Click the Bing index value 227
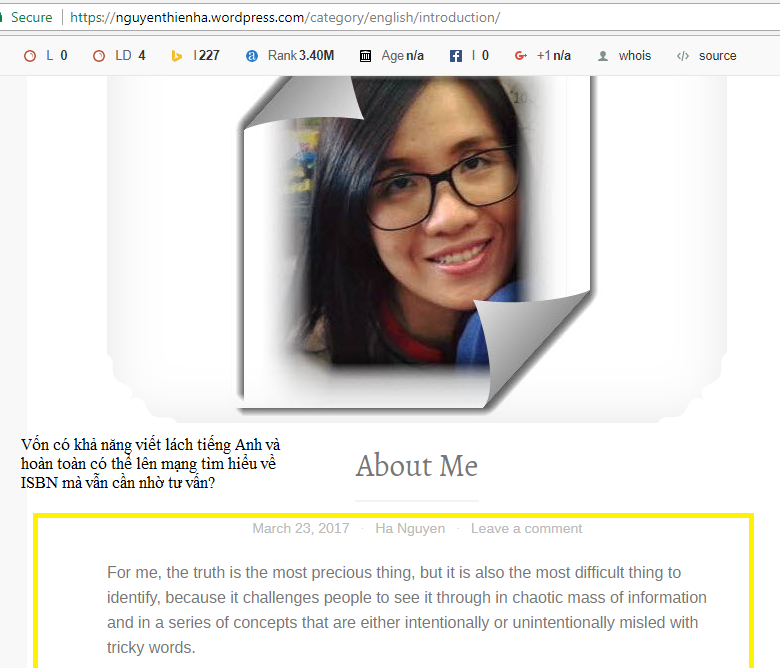 pos(209,56)
